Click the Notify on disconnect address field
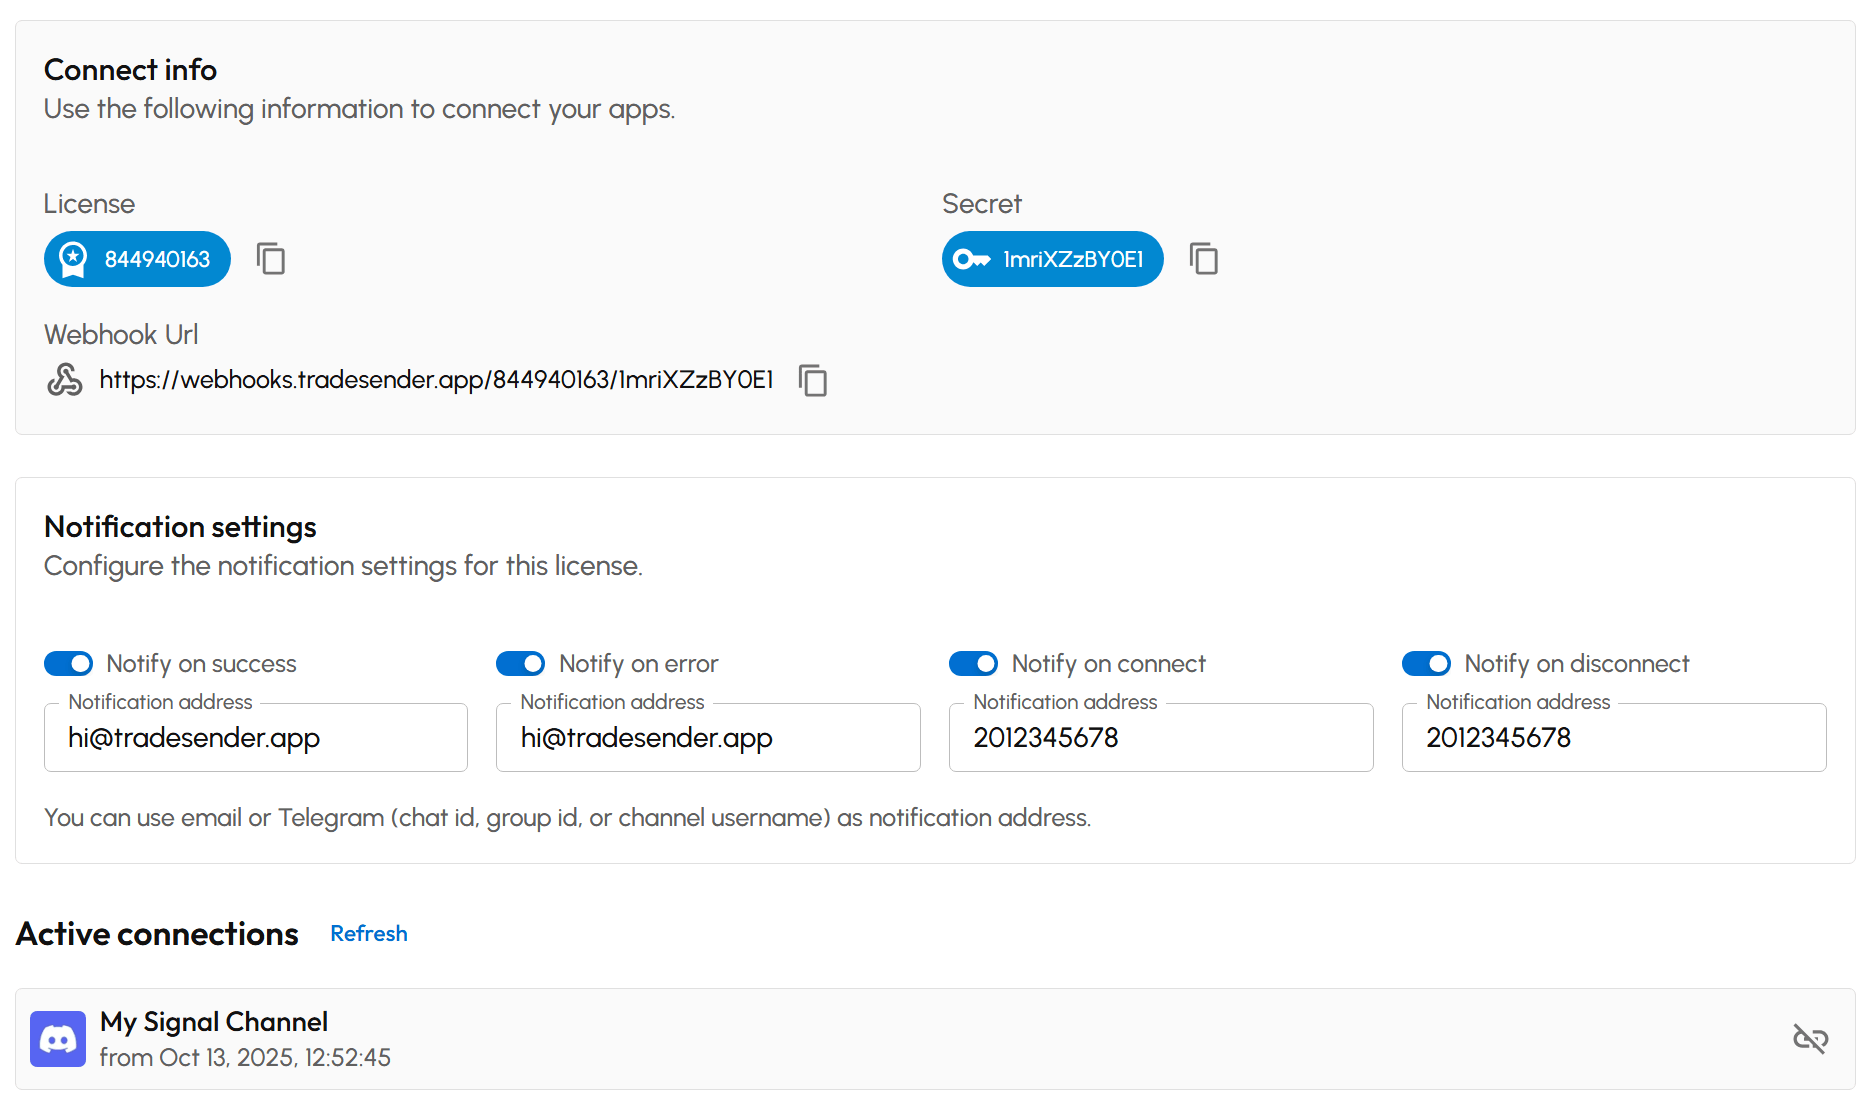 click(1613, 738)
